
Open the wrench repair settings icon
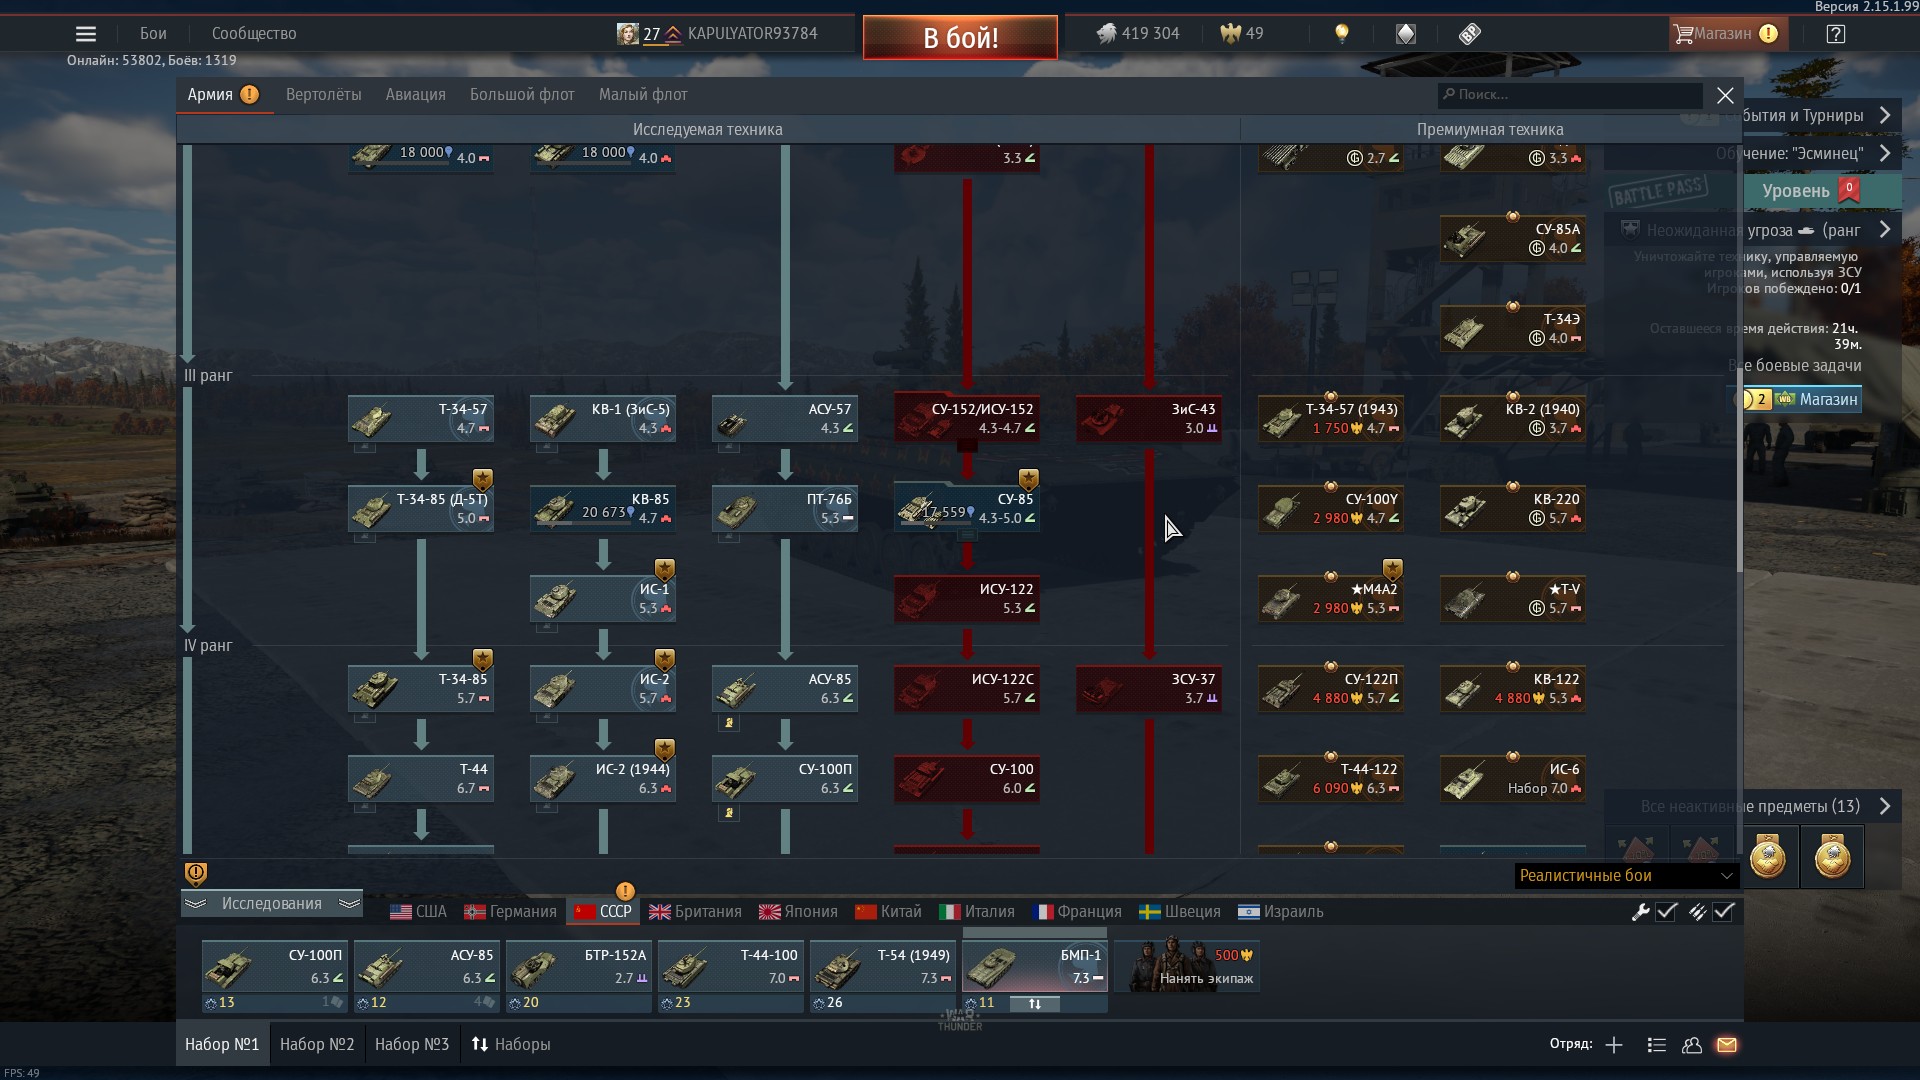coord(1640,912)
